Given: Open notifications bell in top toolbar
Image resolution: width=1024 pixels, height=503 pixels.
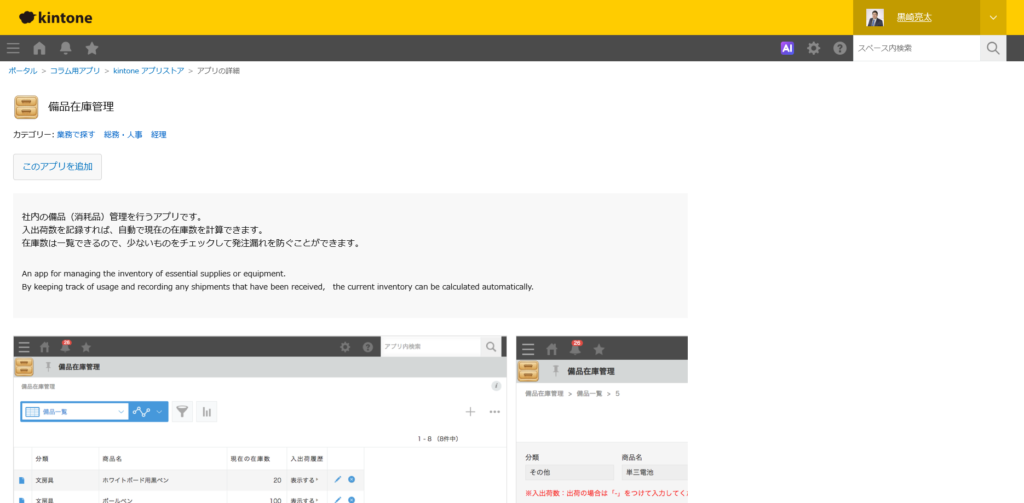Looking at the screenshot, I should 66,48.
